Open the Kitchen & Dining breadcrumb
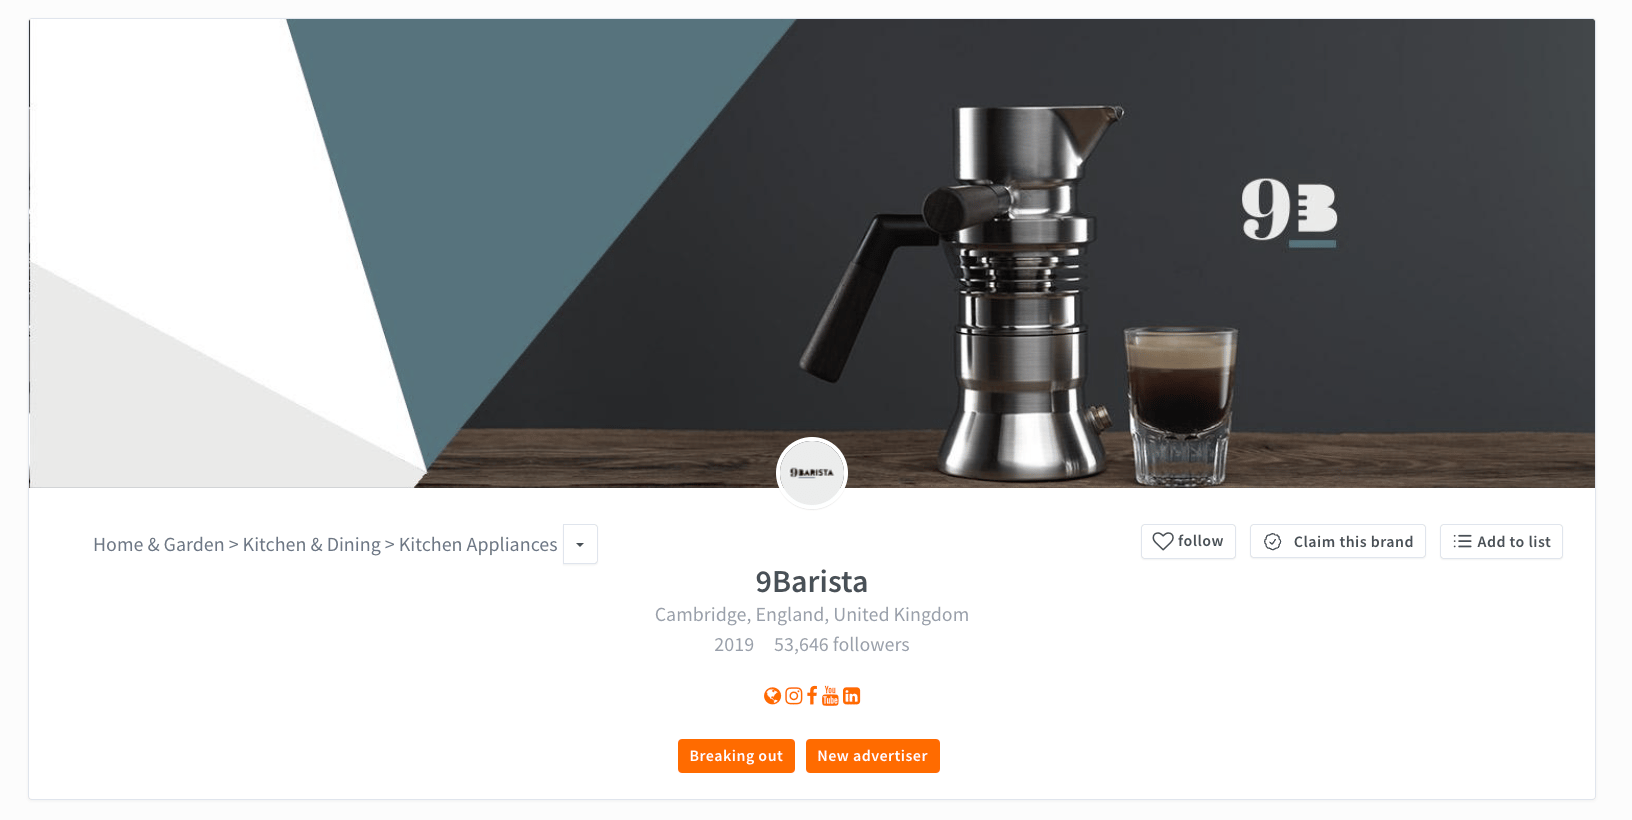The width and height of the screenshot is (1632, 820). point(312,545)
